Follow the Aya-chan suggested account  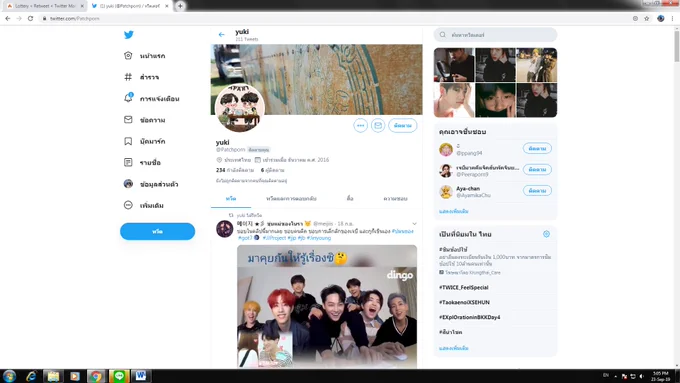coord(537,190)
